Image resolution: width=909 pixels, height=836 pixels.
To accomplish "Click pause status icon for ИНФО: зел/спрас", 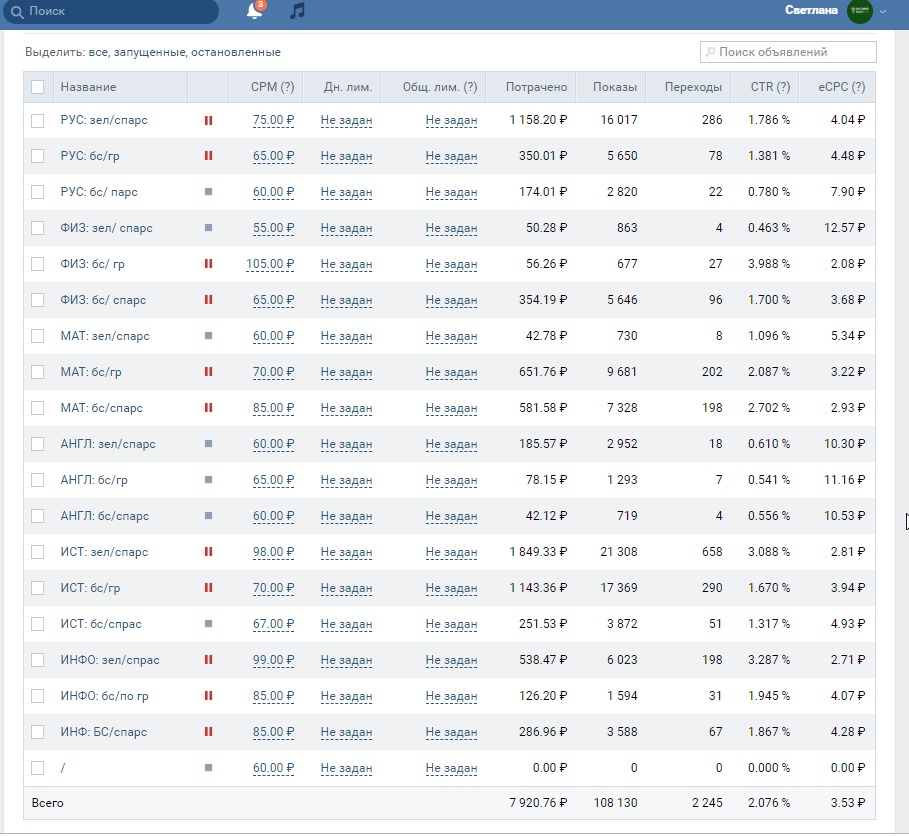I will [x=208, y=660].
